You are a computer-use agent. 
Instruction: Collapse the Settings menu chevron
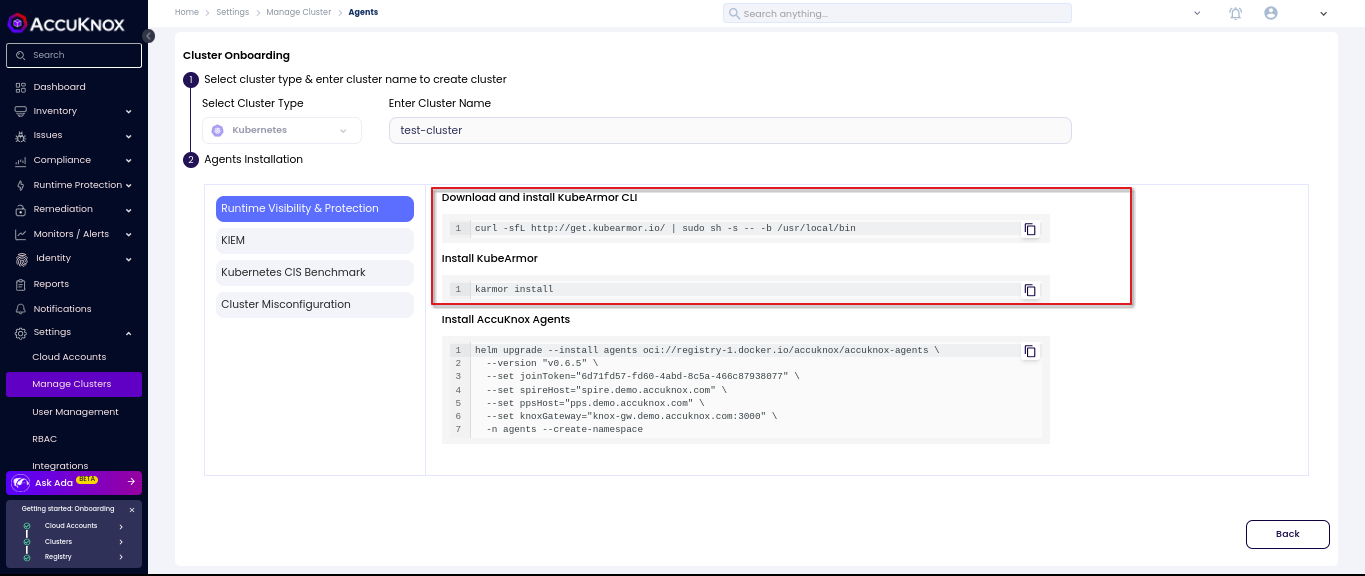click(x=129, y=332)
